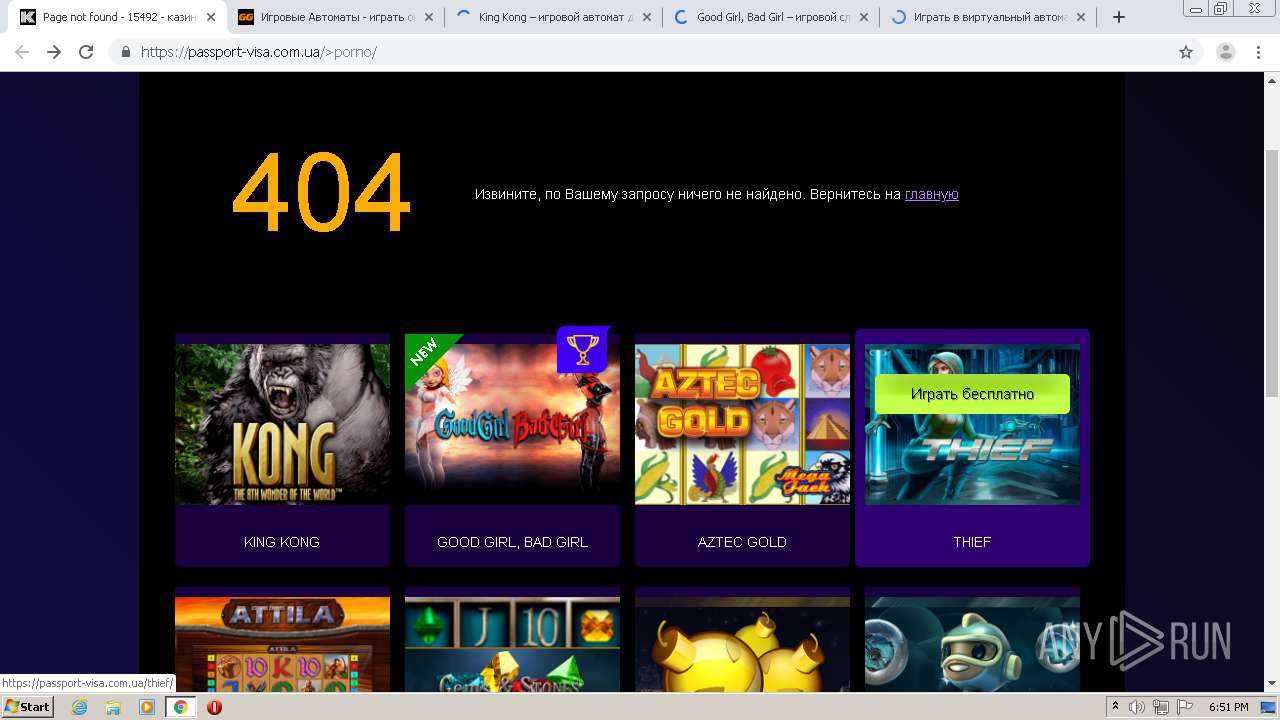Switch to the 'Играть в виртуальный автомат' tab
This screenshot has height=720, width=1280.
(x=988, y=17)
